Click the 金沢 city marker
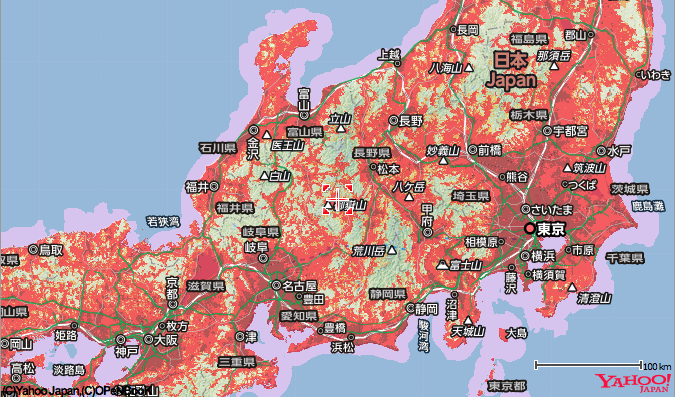Viewport: 675px width, 397px height. (x=254, y=129)
